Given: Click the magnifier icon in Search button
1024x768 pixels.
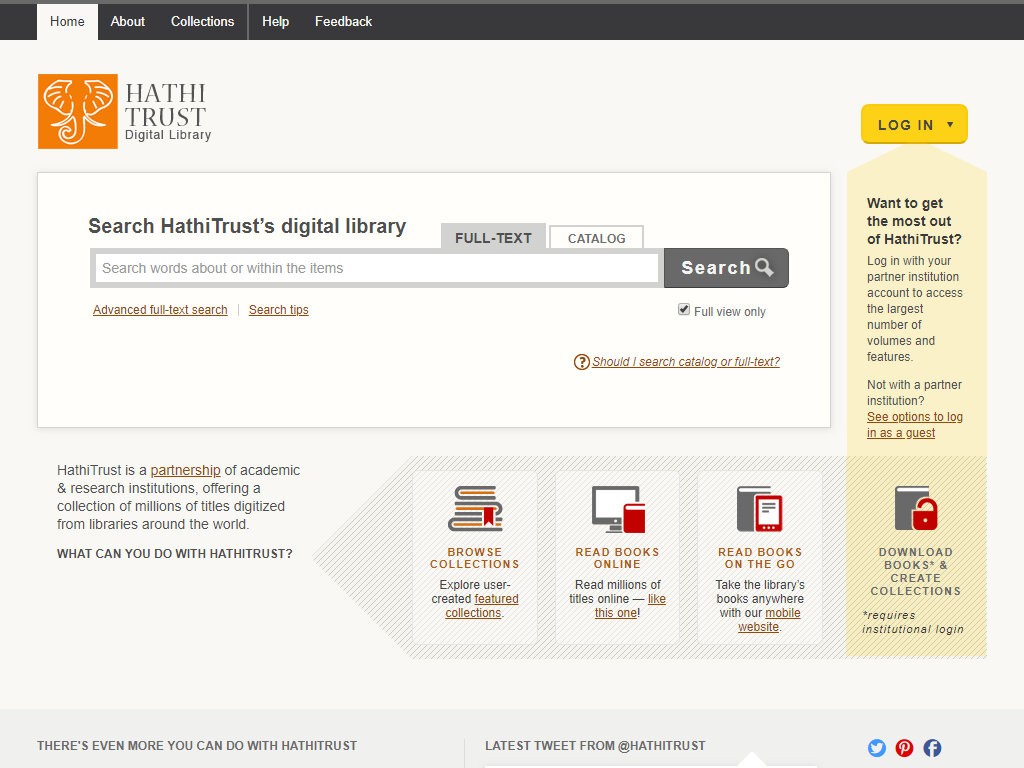Looking at the screenshot, I should pos(764,267).
